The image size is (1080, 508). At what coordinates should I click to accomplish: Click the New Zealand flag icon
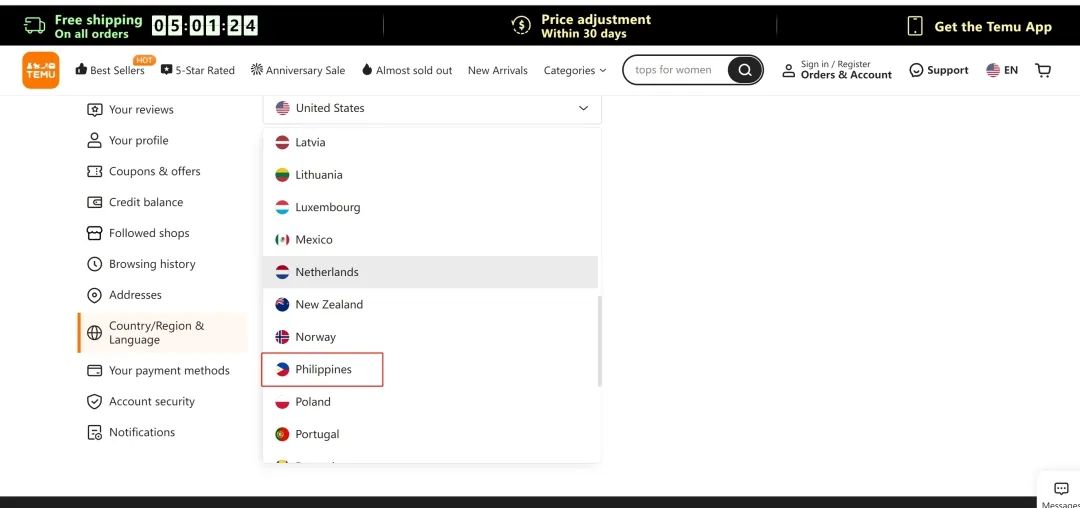point(282,304)
